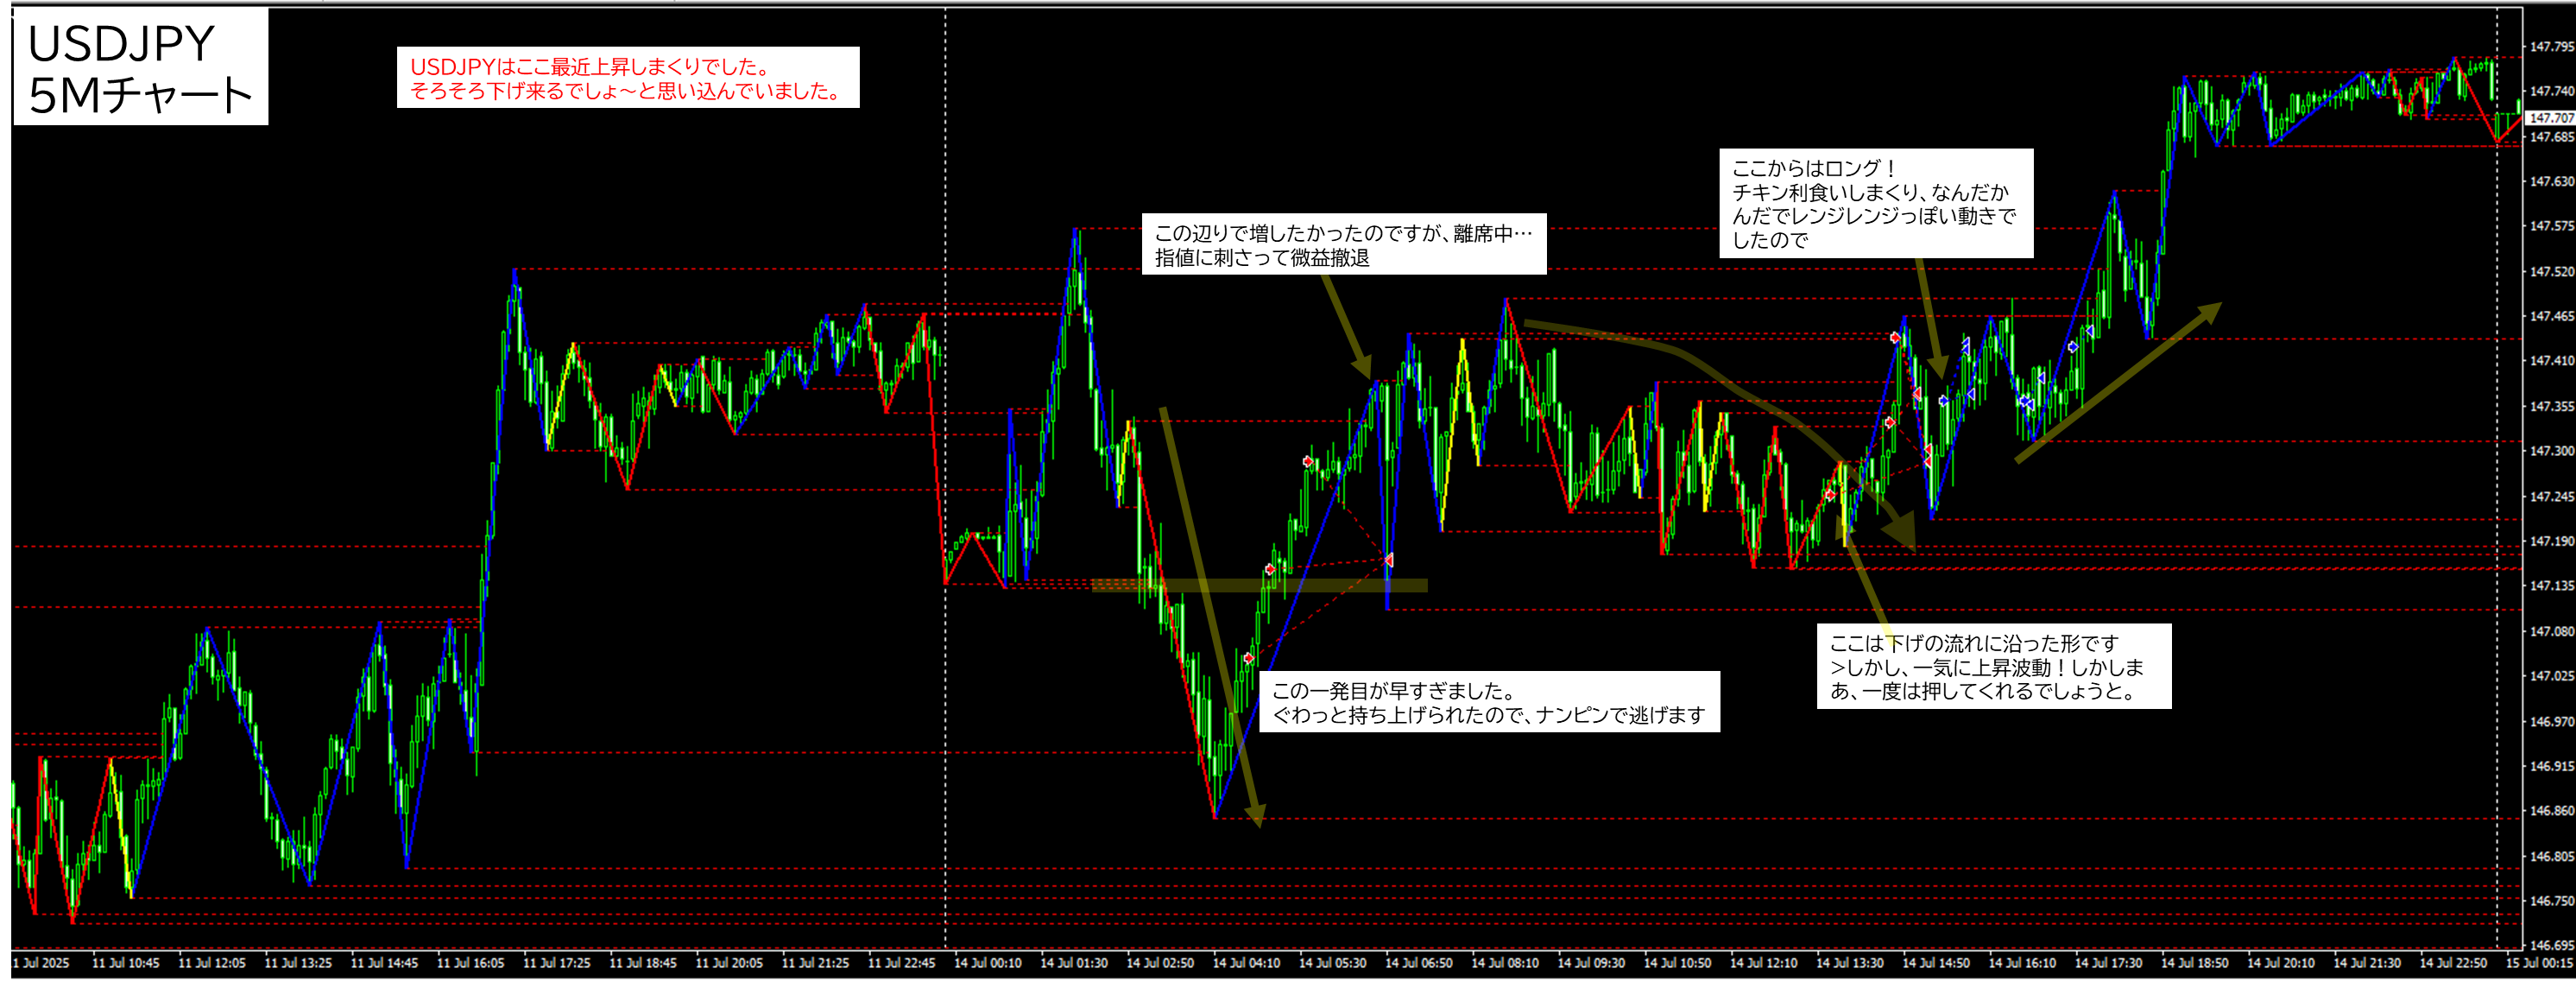Select price axis value 147.080
The height and width of the screenshot is (981, 2576).
2551,631
